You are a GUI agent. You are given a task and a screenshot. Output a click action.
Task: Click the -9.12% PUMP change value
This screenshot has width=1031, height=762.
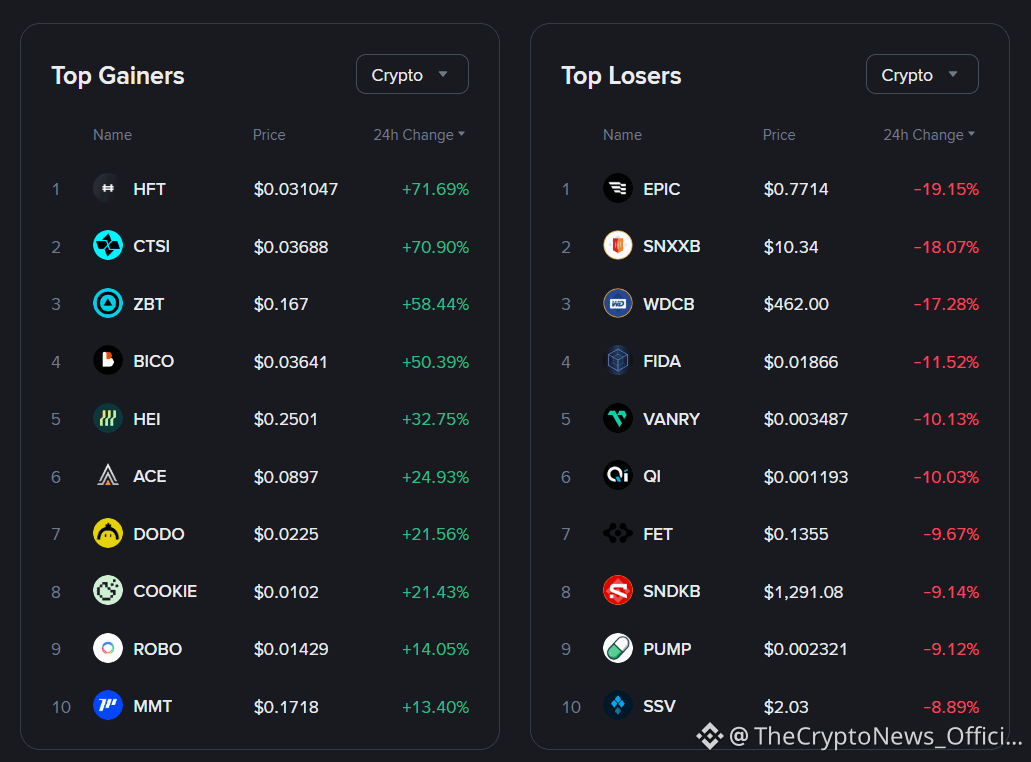pos(951,650)
